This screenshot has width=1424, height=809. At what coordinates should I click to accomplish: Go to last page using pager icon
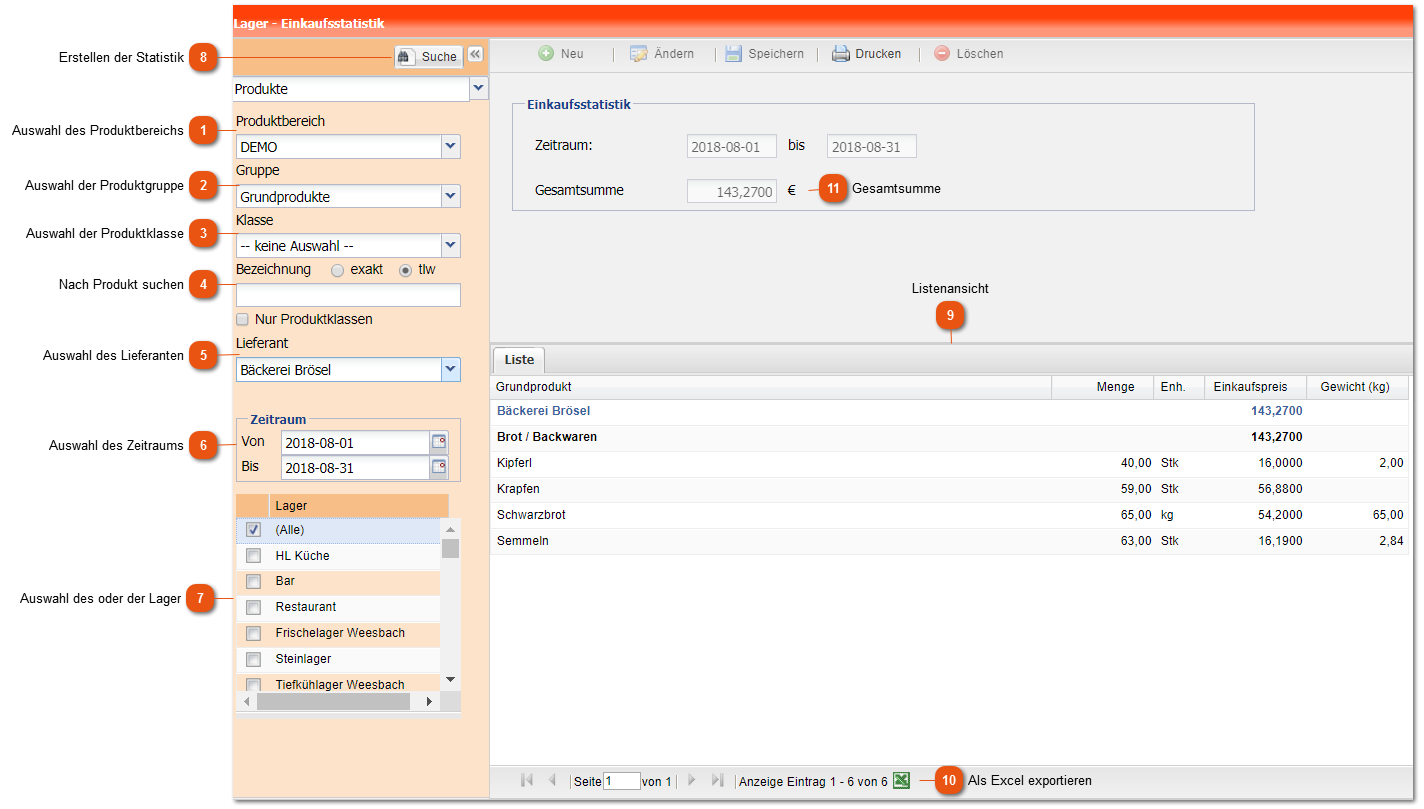pos(717,780)
